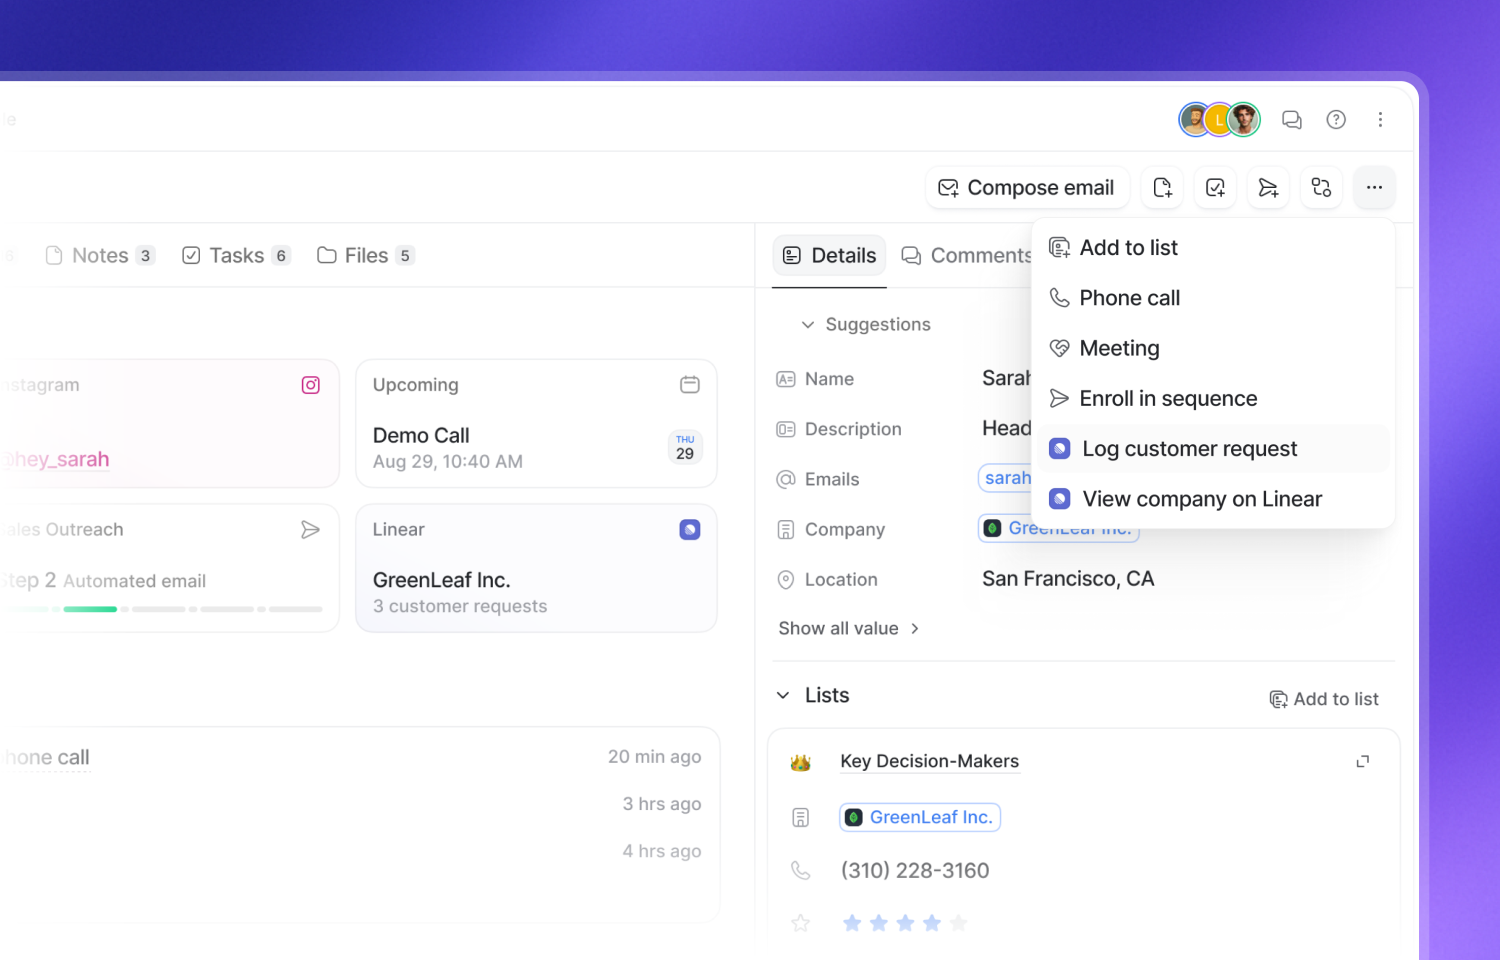This screenshot has width=1500, height=960.
Task: Toggle the star icon left of the rating row
Action: (x=800, y=922)
